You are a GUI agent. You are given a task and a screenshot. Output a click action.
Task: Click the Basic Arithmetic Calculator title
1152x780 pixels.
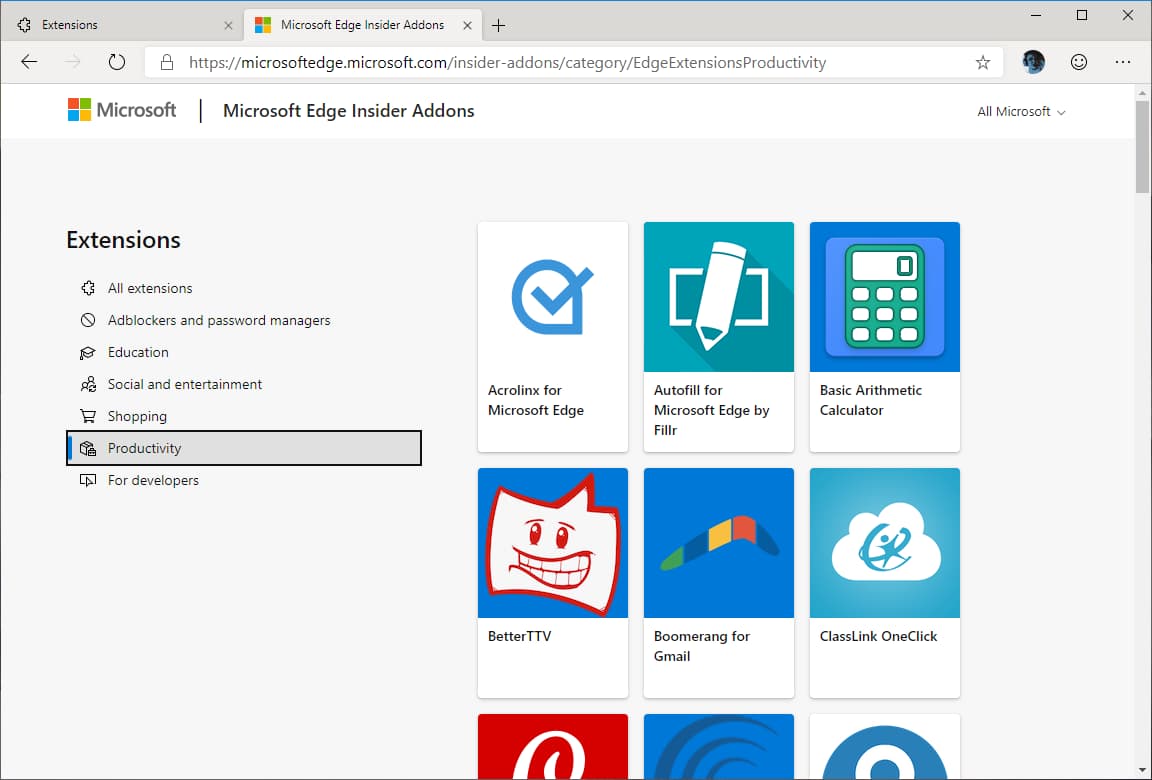871,400
